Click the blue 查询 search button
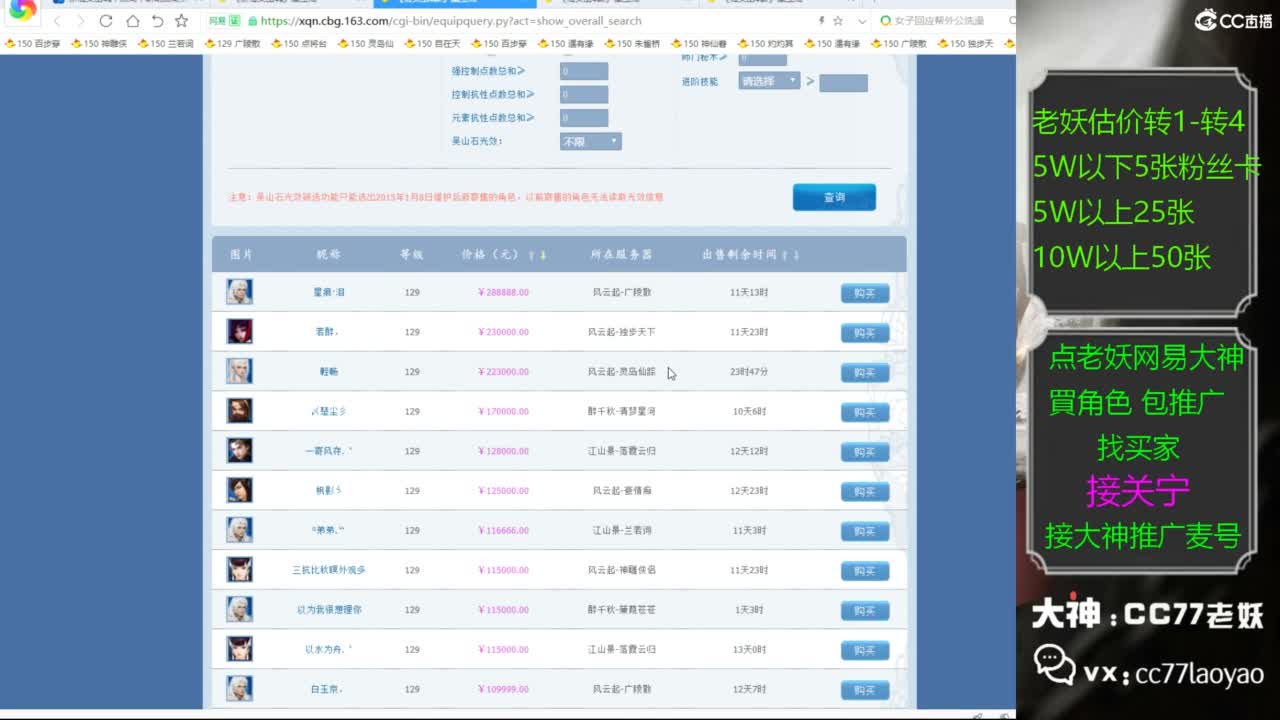This screenshot has height=720, width=1280. 834,197
